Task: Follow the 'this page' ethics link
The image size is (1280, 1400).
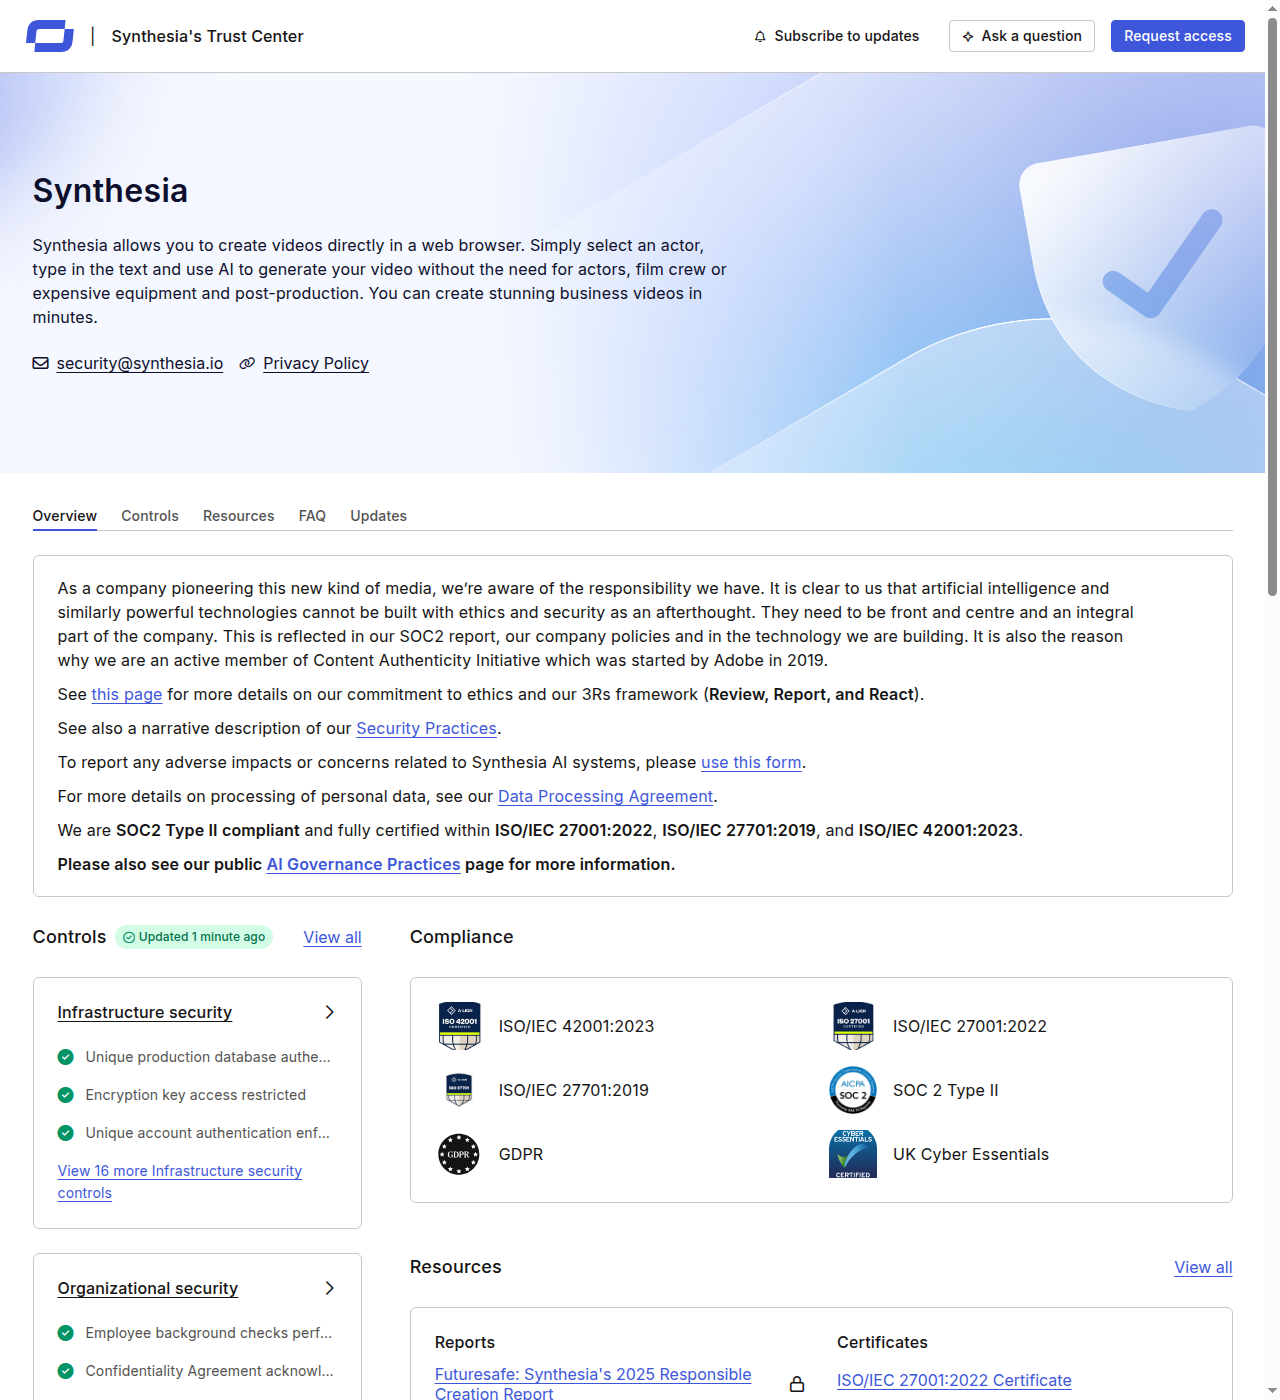Action: (x=127, y=694)
